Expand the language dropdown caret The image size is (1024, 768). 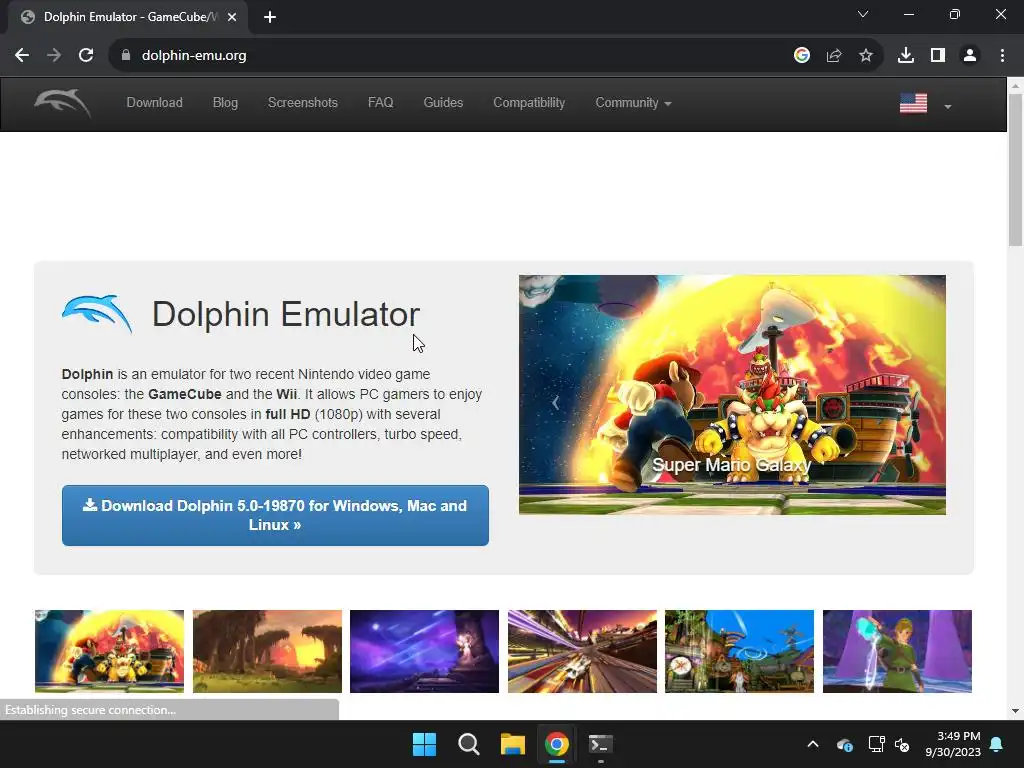(948, 106)
